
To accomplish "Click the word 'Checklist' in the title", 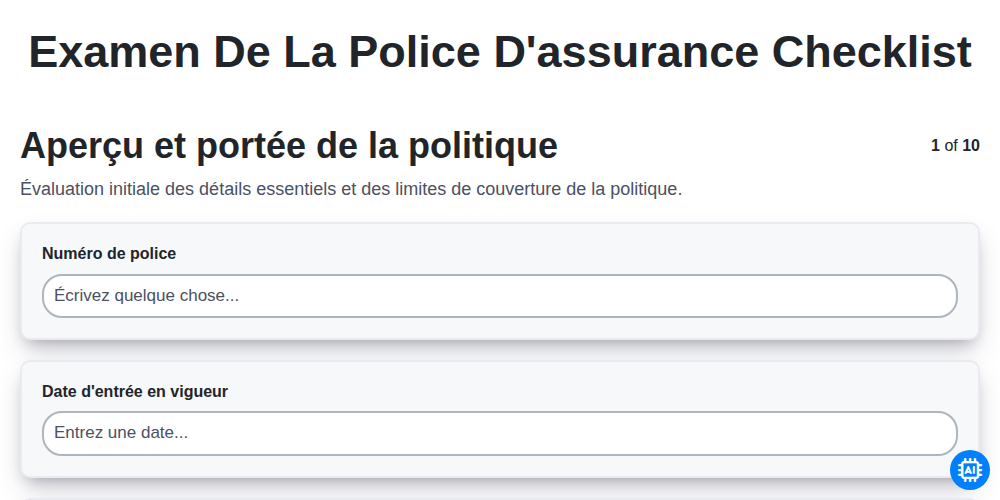I will (872, 52).
